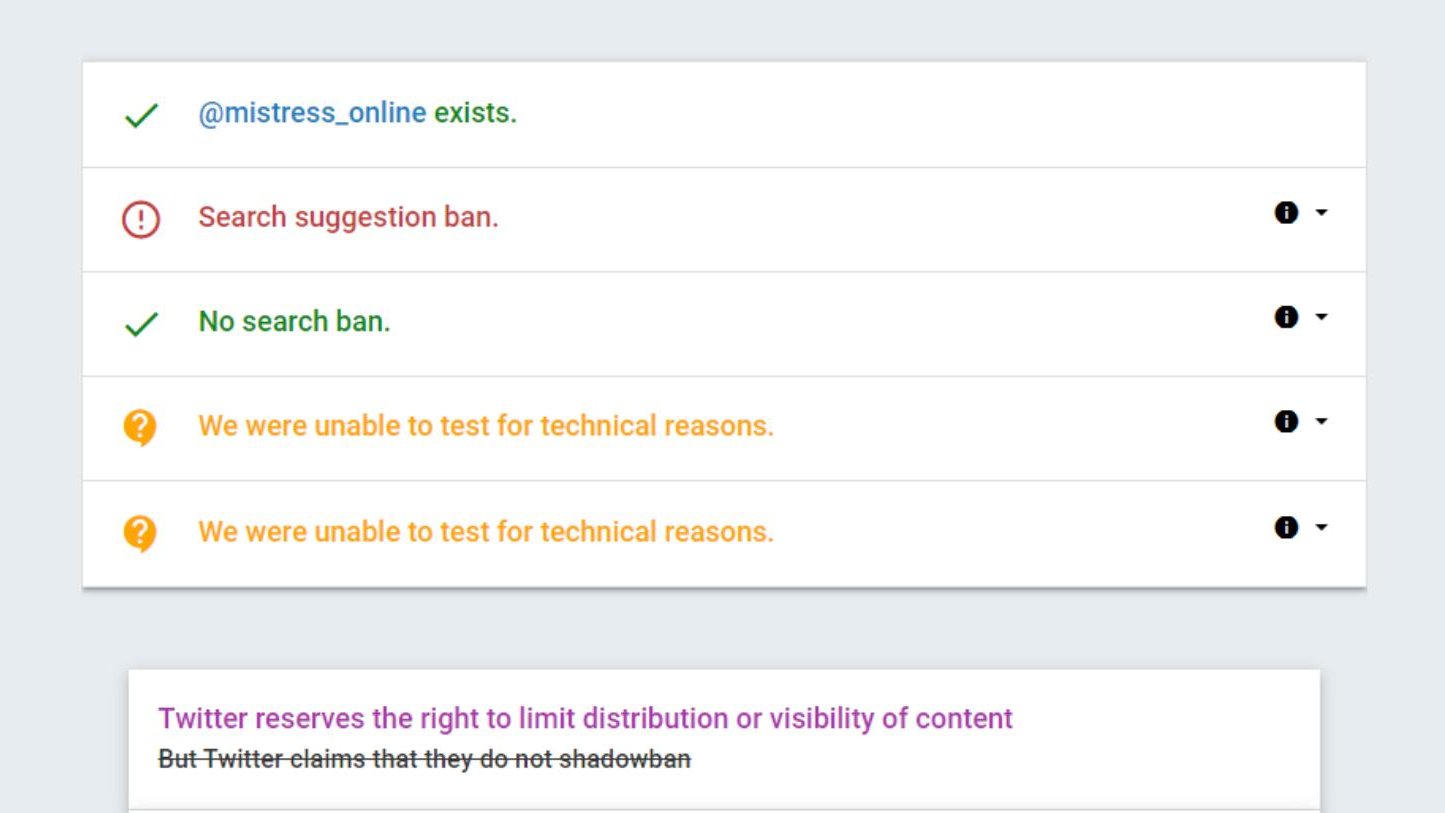The image size is (1445, 813).
Task: Click info icon on first unable-to-test row
Action: 1286,422
